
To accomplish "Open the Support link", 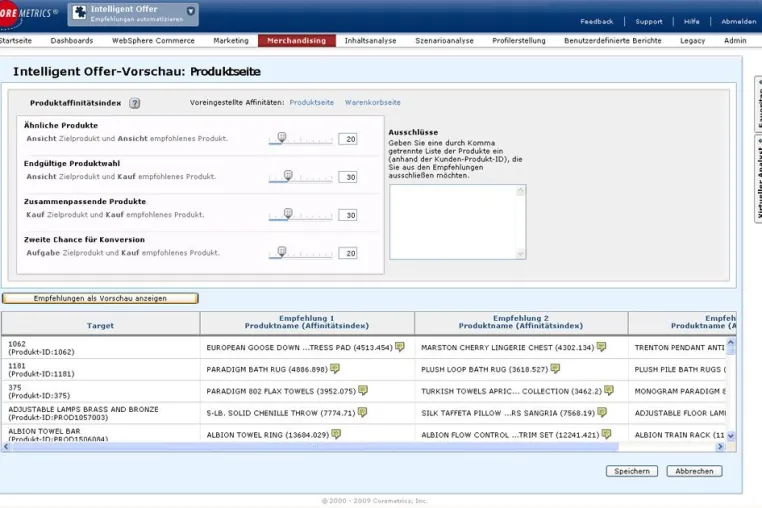I will (649, 22).
